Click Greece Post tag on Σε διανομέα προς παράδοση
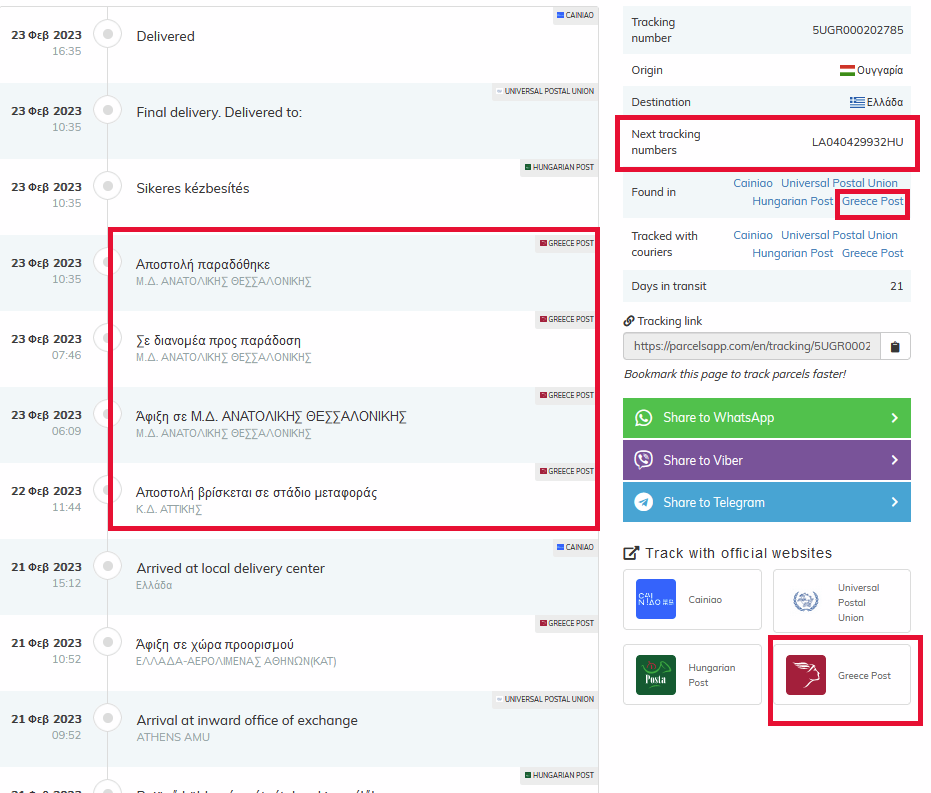 (566, 319)
